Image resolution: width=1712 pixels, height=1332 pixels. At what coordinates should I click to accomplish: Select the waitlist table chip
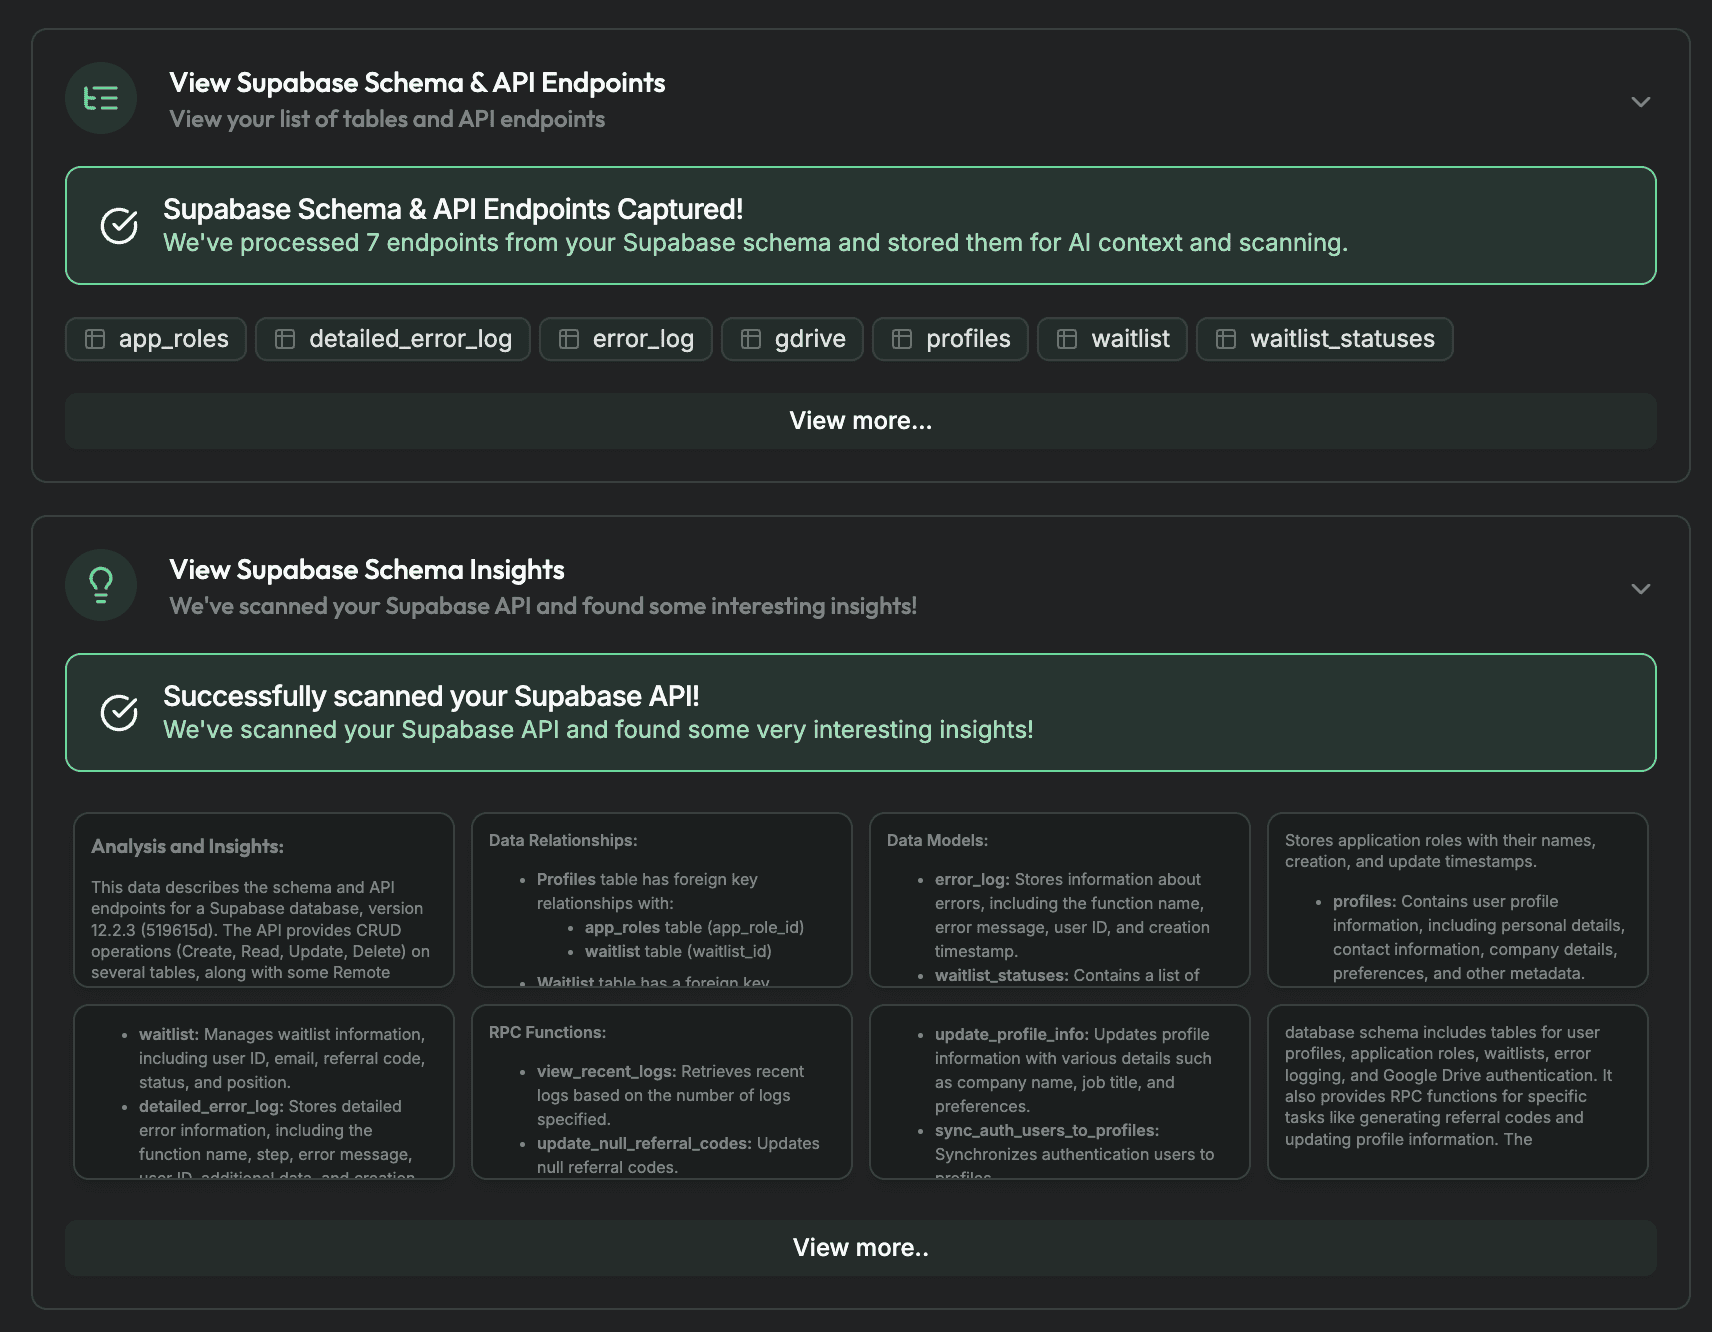click(1112, 339)
